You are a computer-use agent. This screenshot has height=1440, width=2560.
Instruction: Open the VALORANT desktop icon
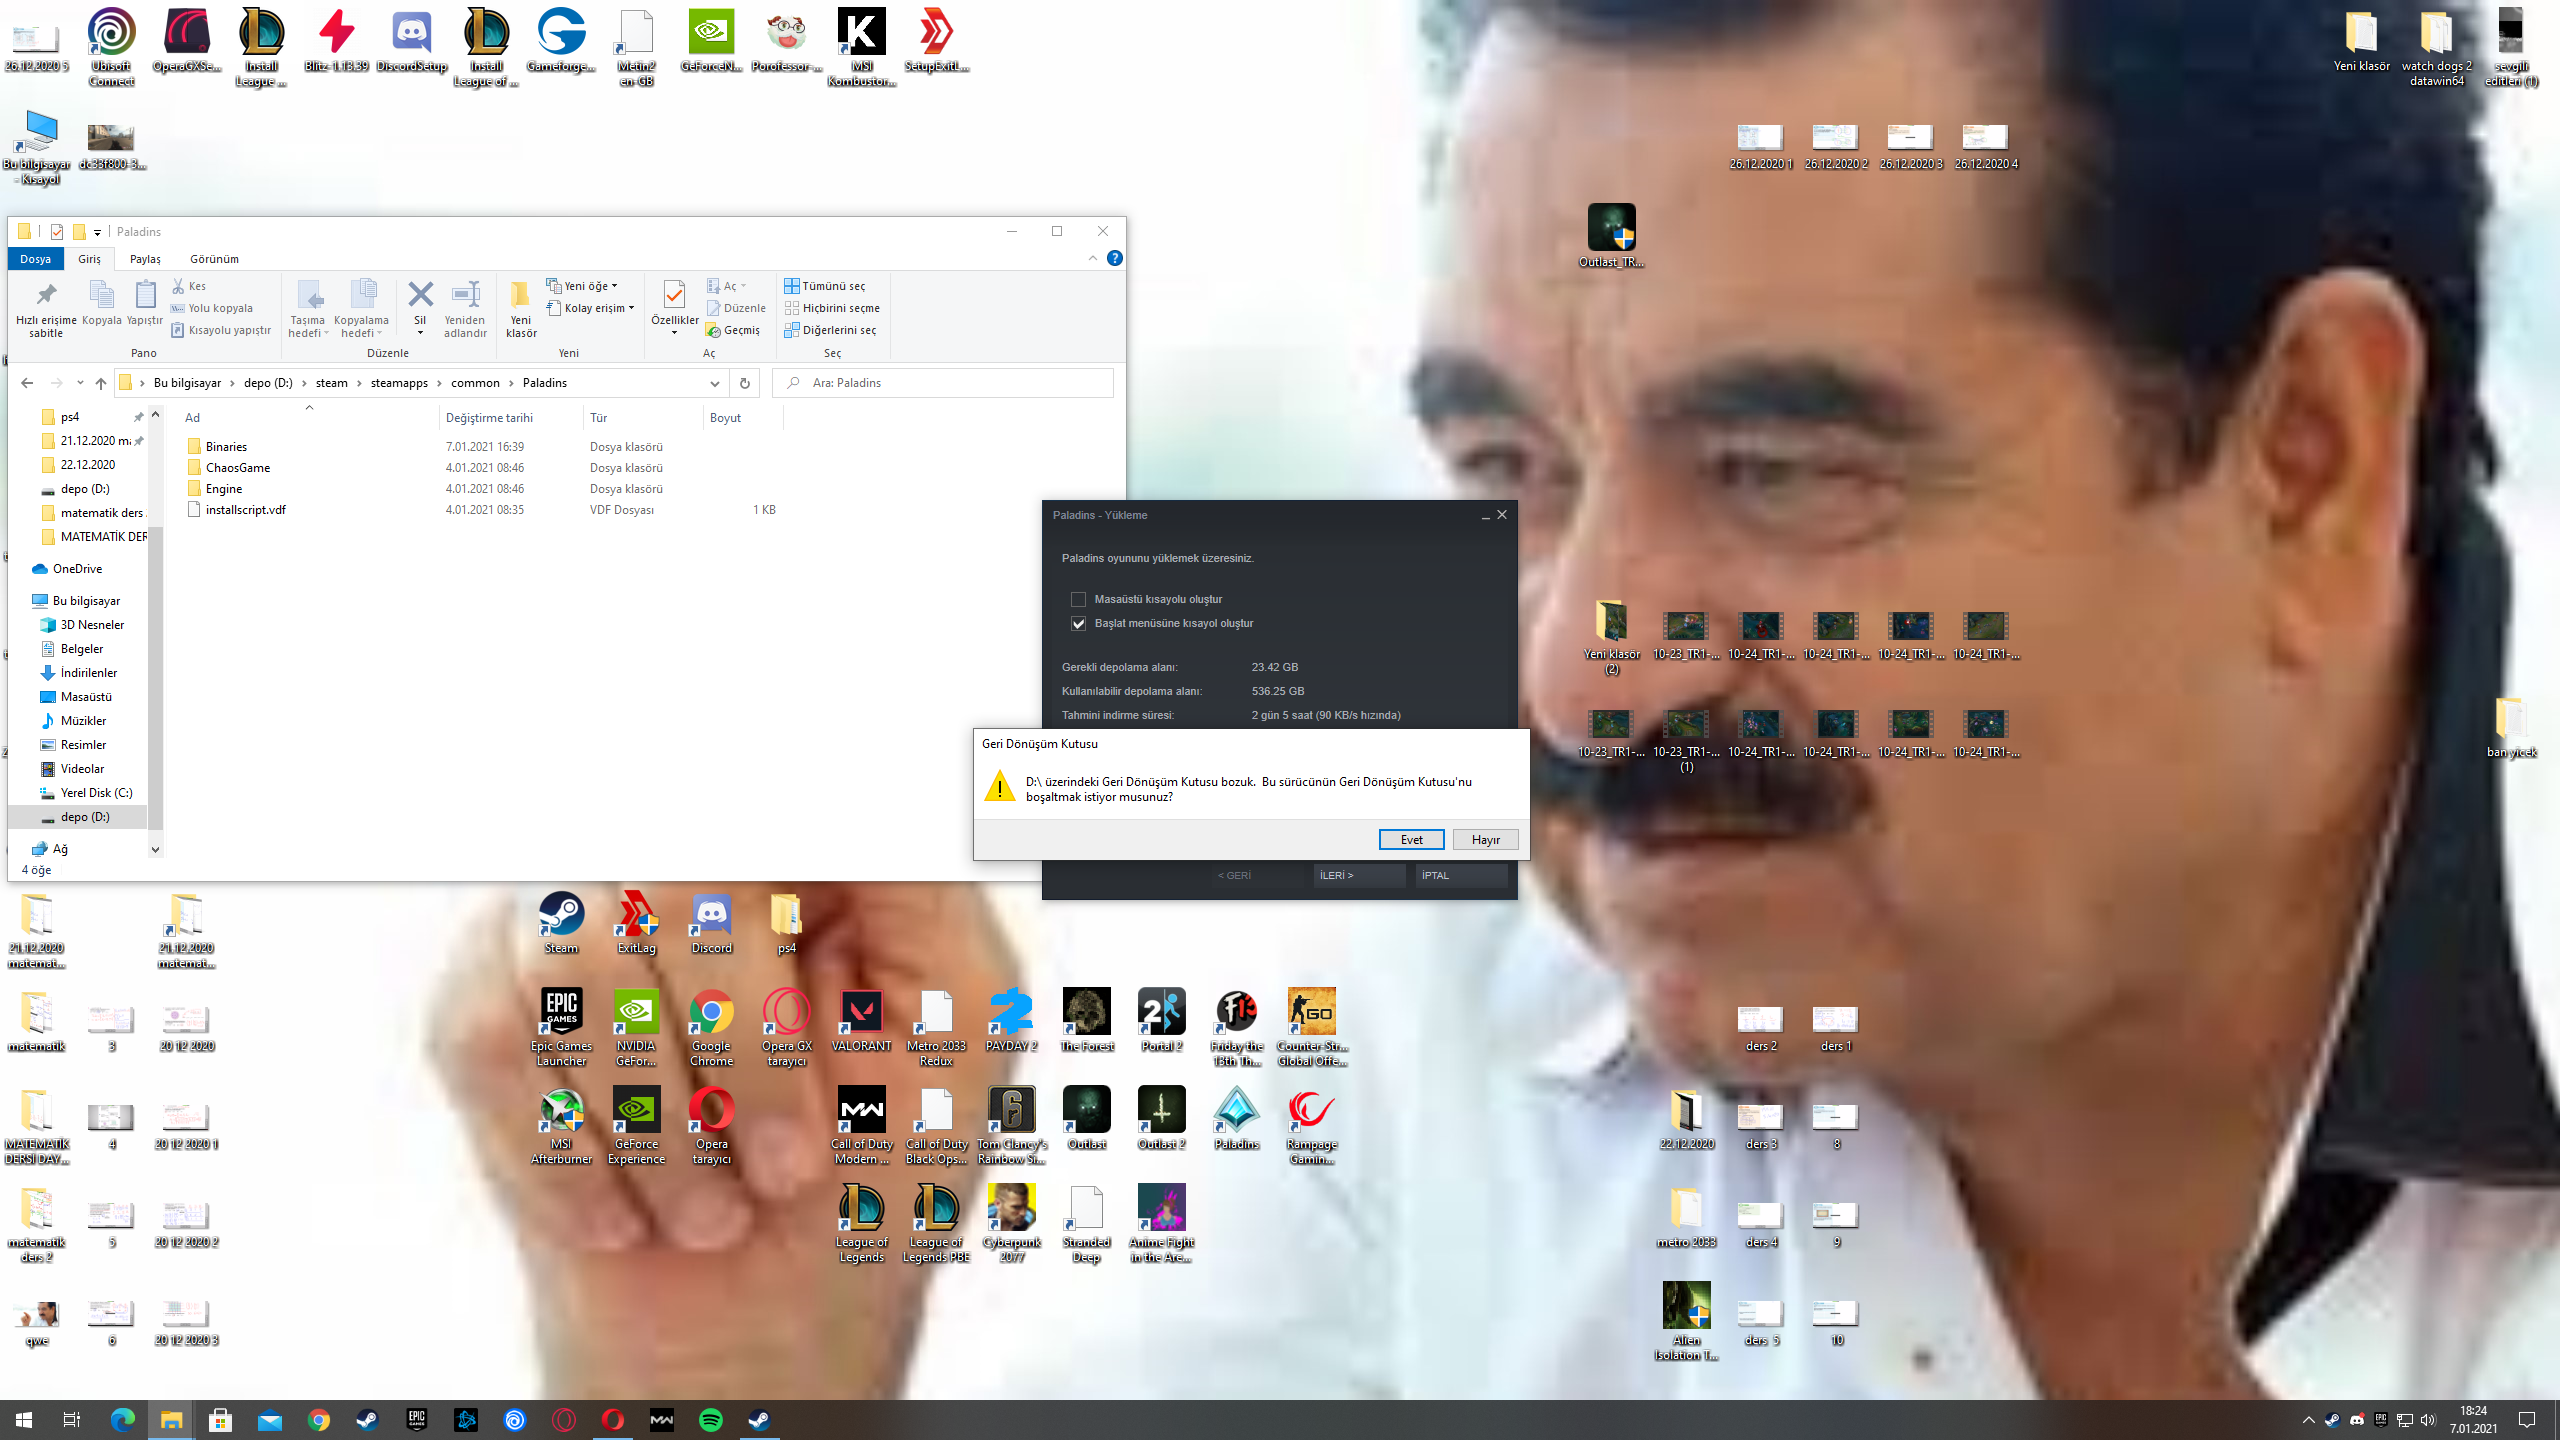pyautogui.click(x=861, y=1020)
